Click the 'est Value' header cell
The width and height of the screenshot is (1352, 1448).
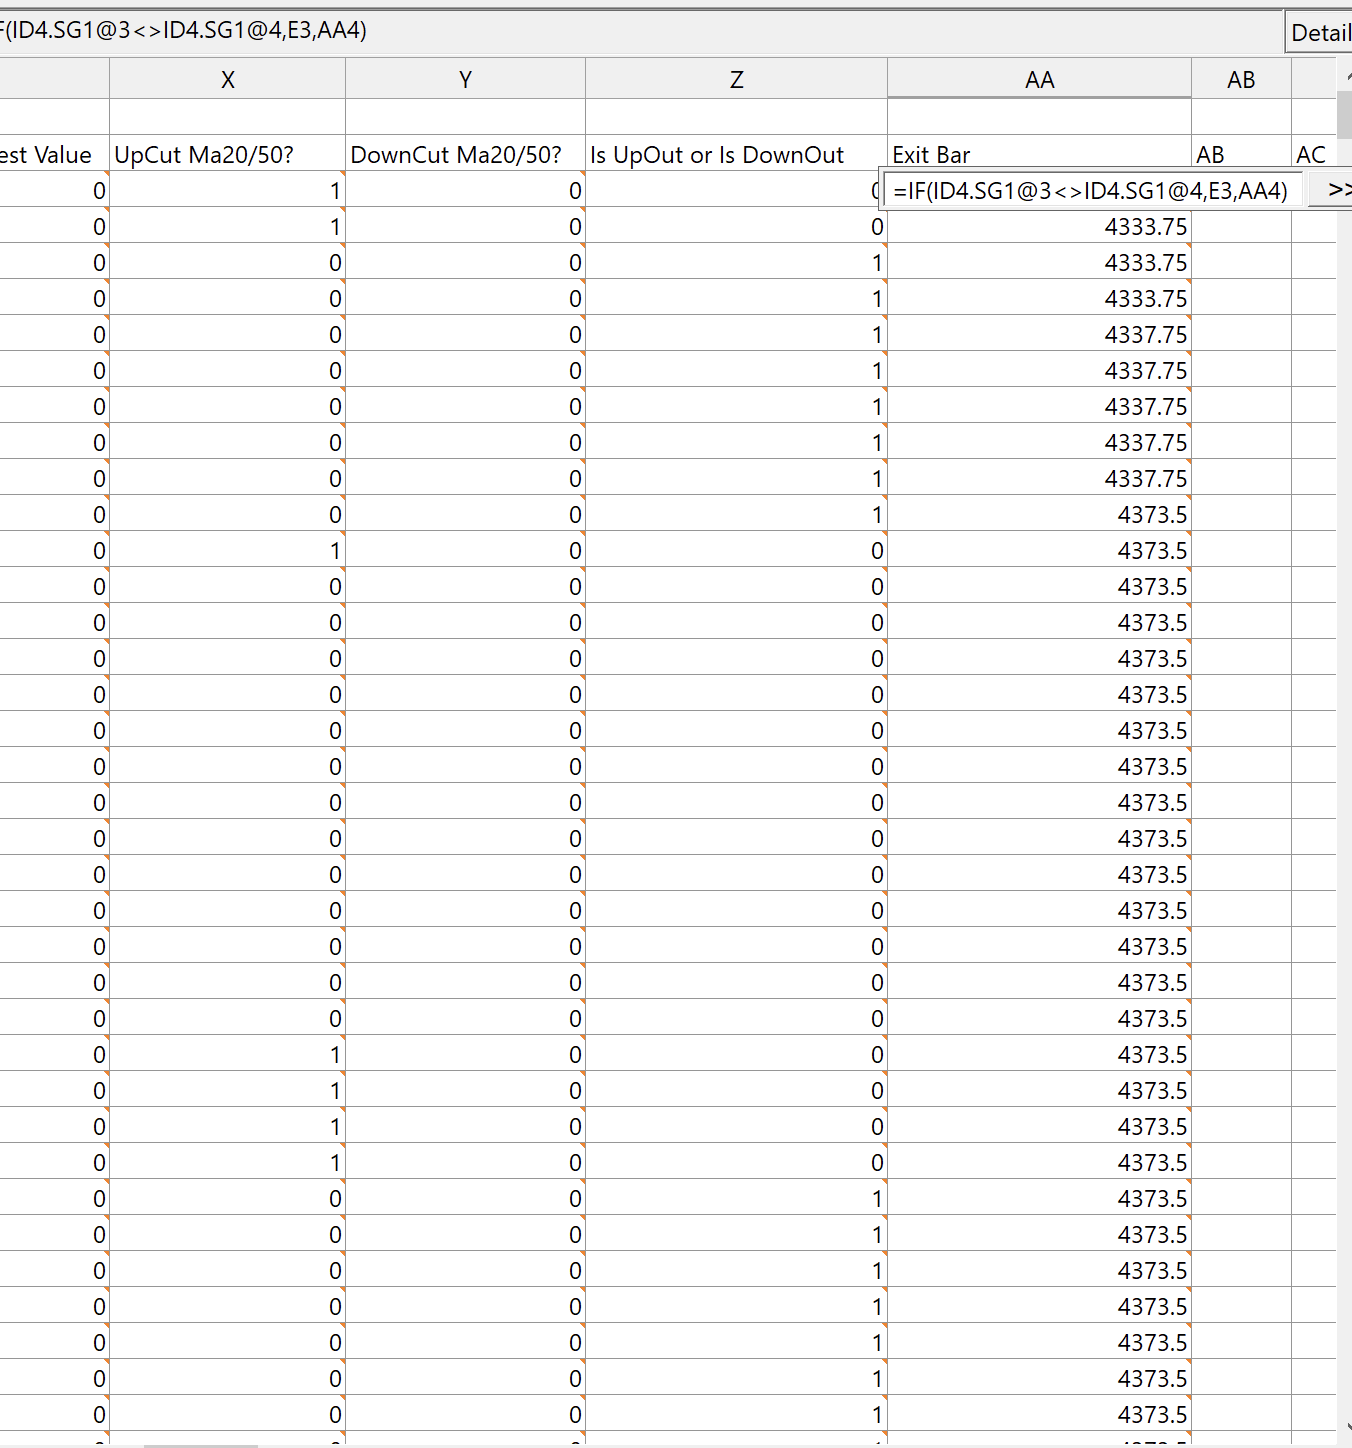click(x=54, y=154)
